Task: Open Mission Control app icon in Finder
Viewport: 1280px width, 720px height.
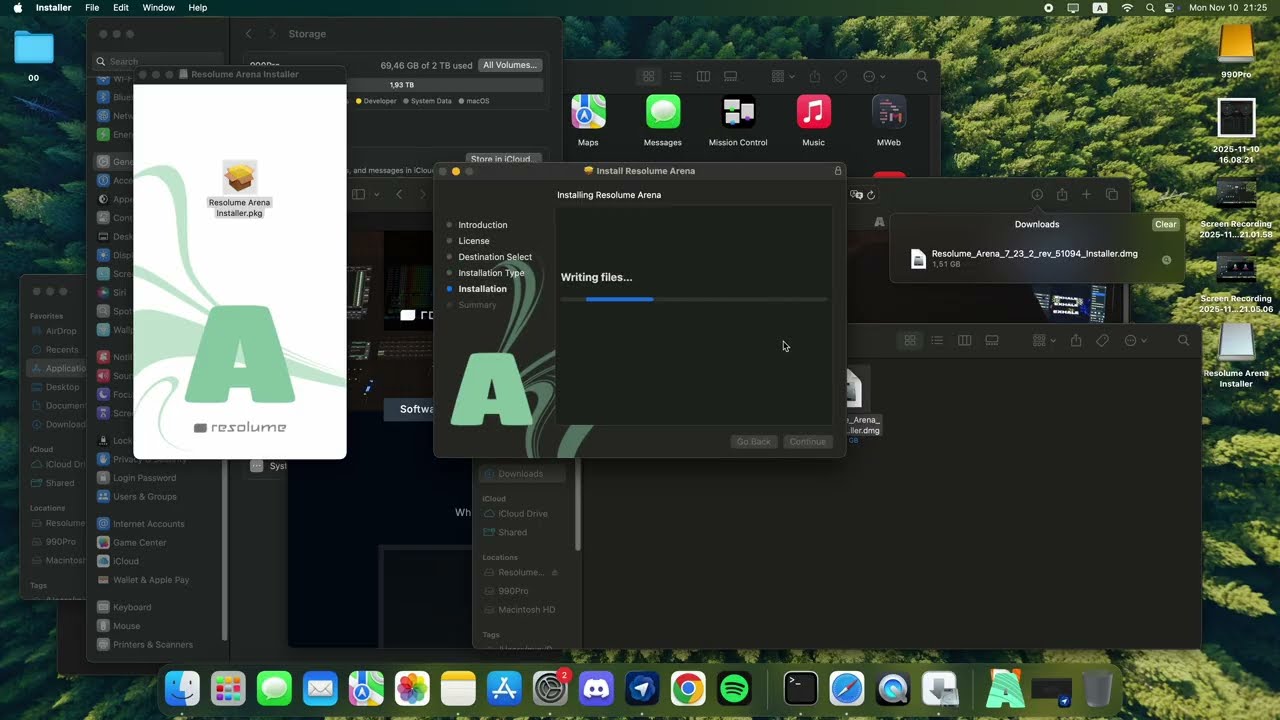Action: tap(738, 112)
